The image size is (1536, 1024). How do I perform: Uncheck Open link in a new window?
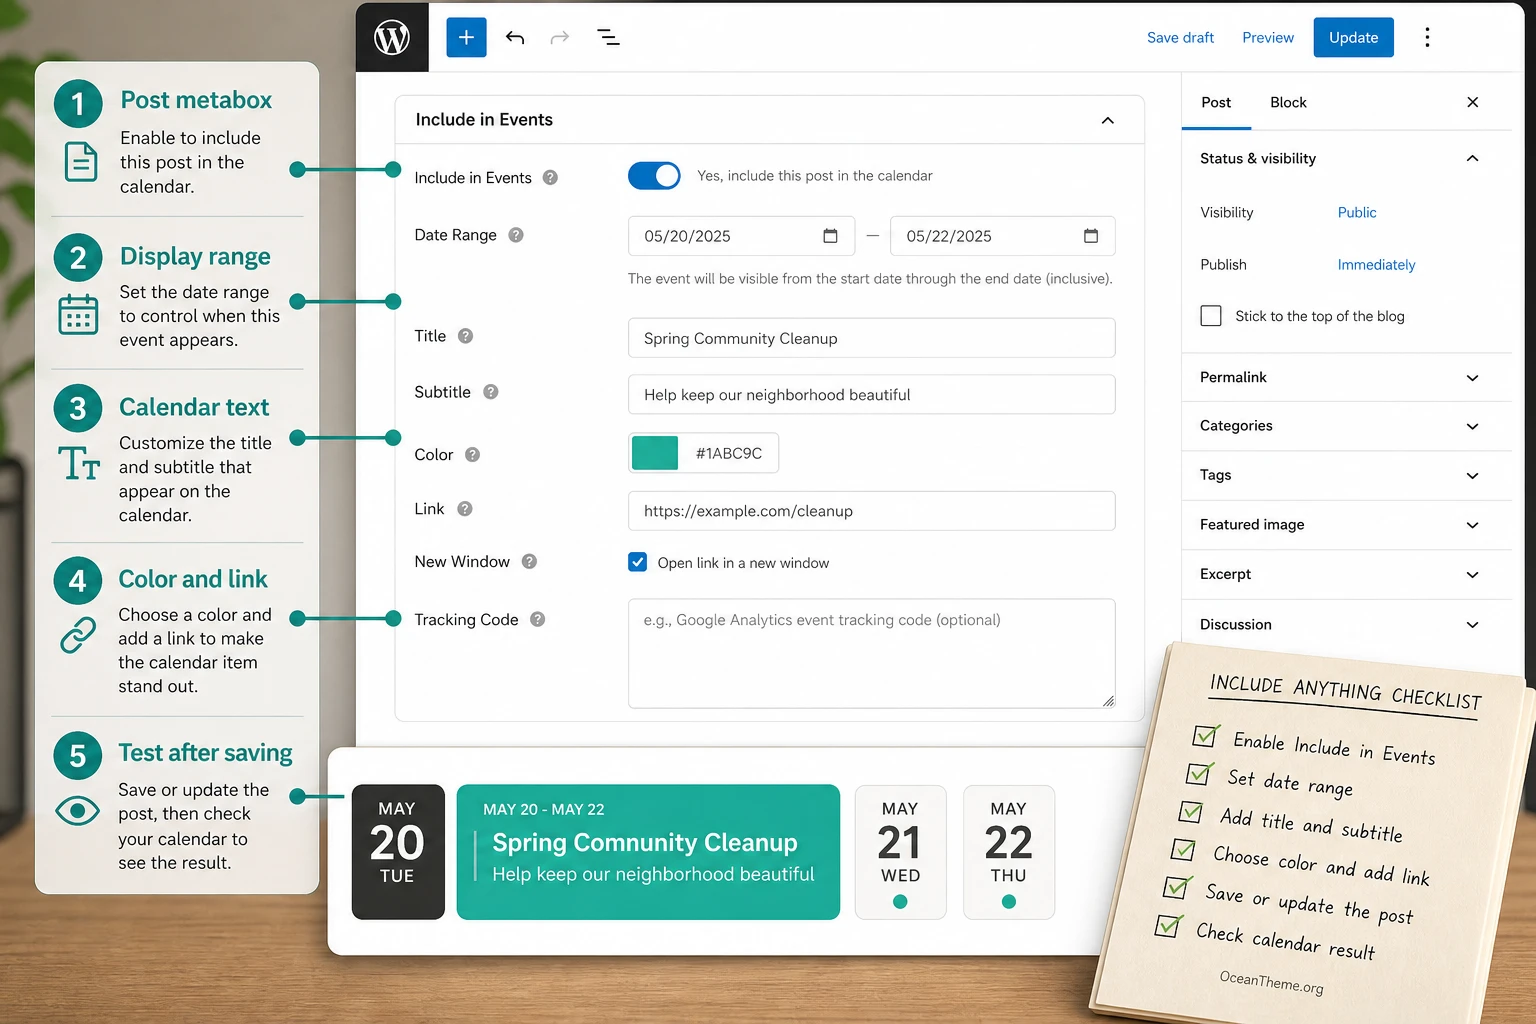[638, 562]
